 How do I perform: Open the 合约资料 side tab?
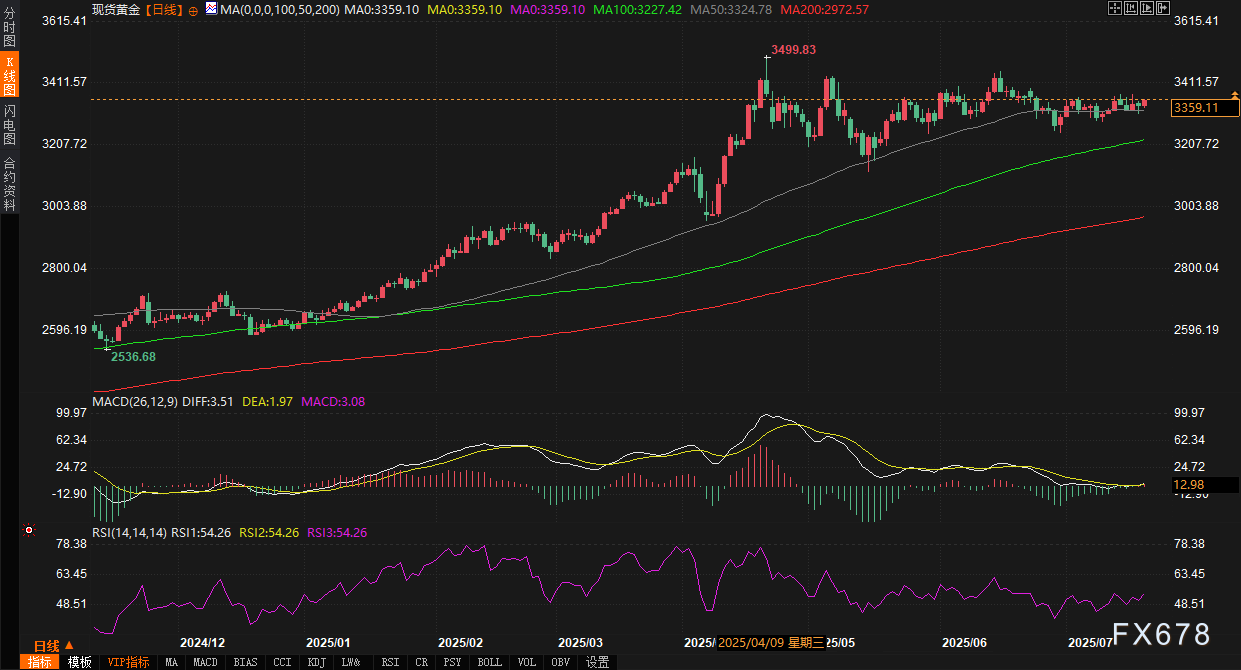tap(9, 183)
